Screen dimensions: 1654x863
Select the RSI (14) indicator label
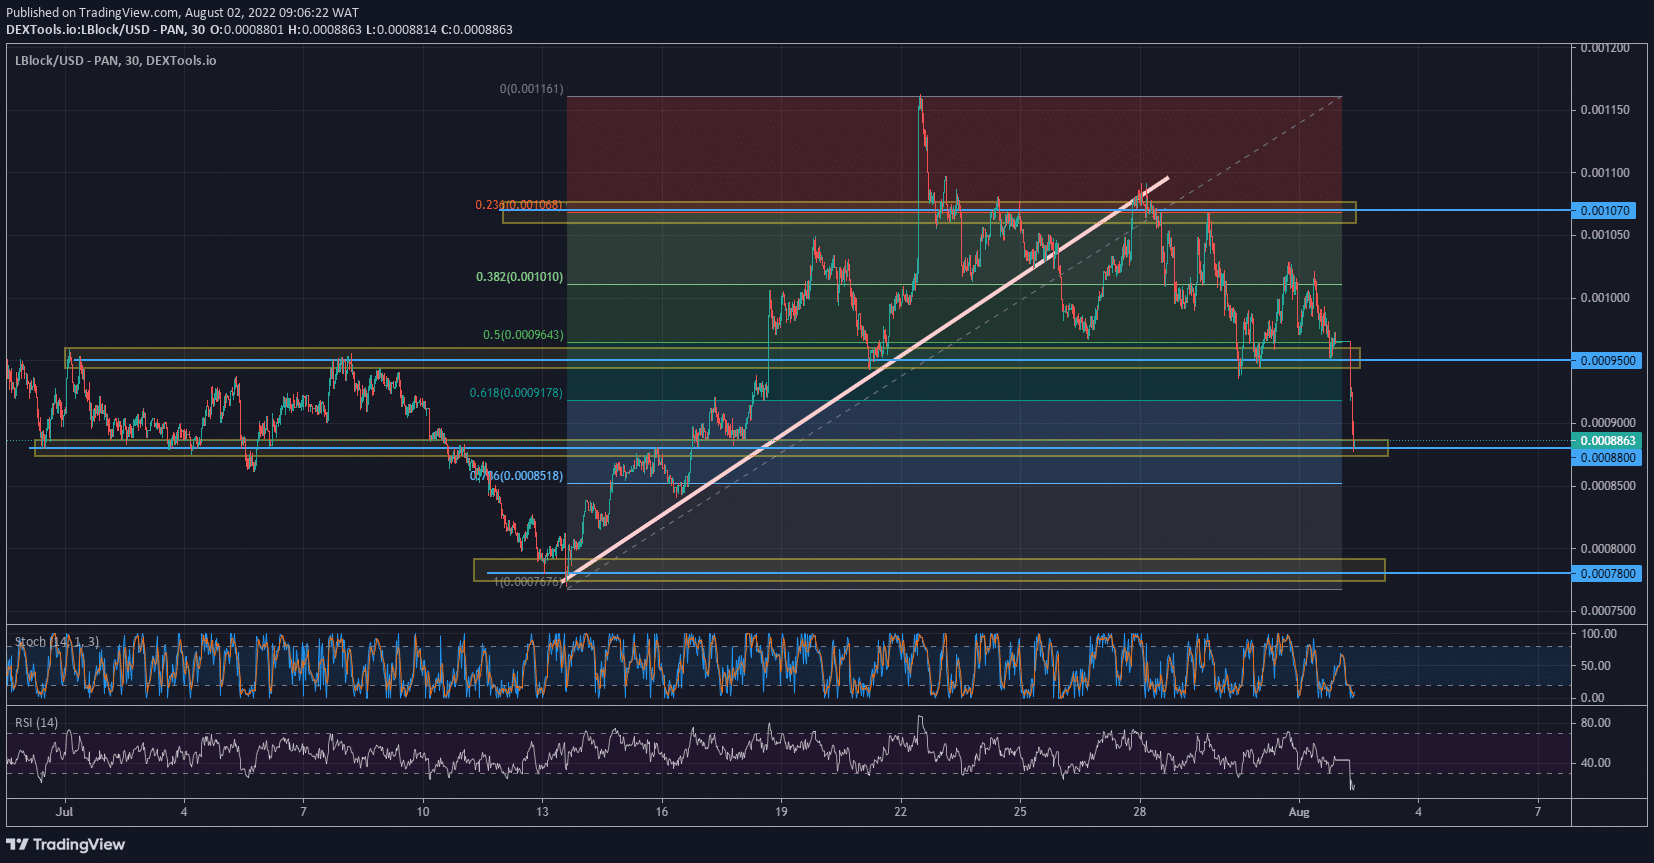(36, 723)
